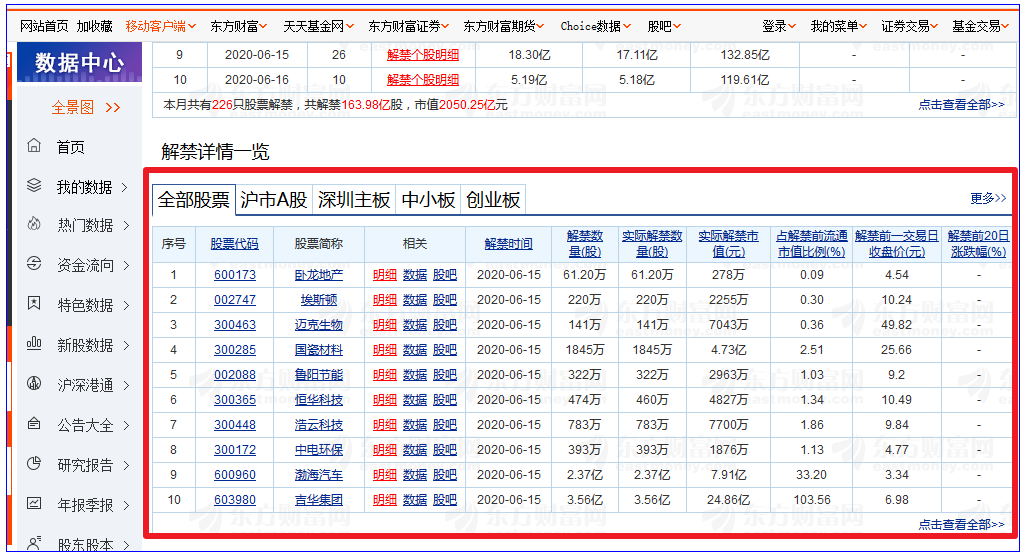Expand the 资金流向 sidebar submenu arrow
The width and height of the screenshot is (1028, 554).
[126, 266]
